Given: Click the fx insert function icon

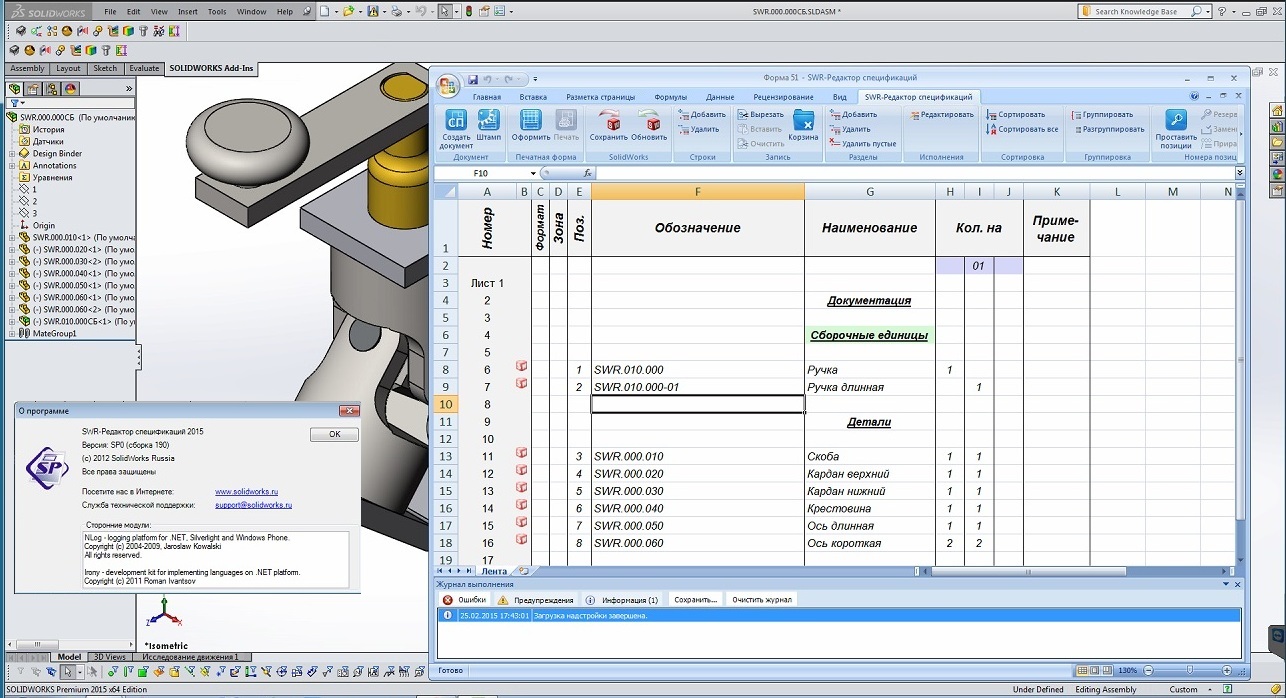Looking at the screenshot, I should click(x=587, y=173).
